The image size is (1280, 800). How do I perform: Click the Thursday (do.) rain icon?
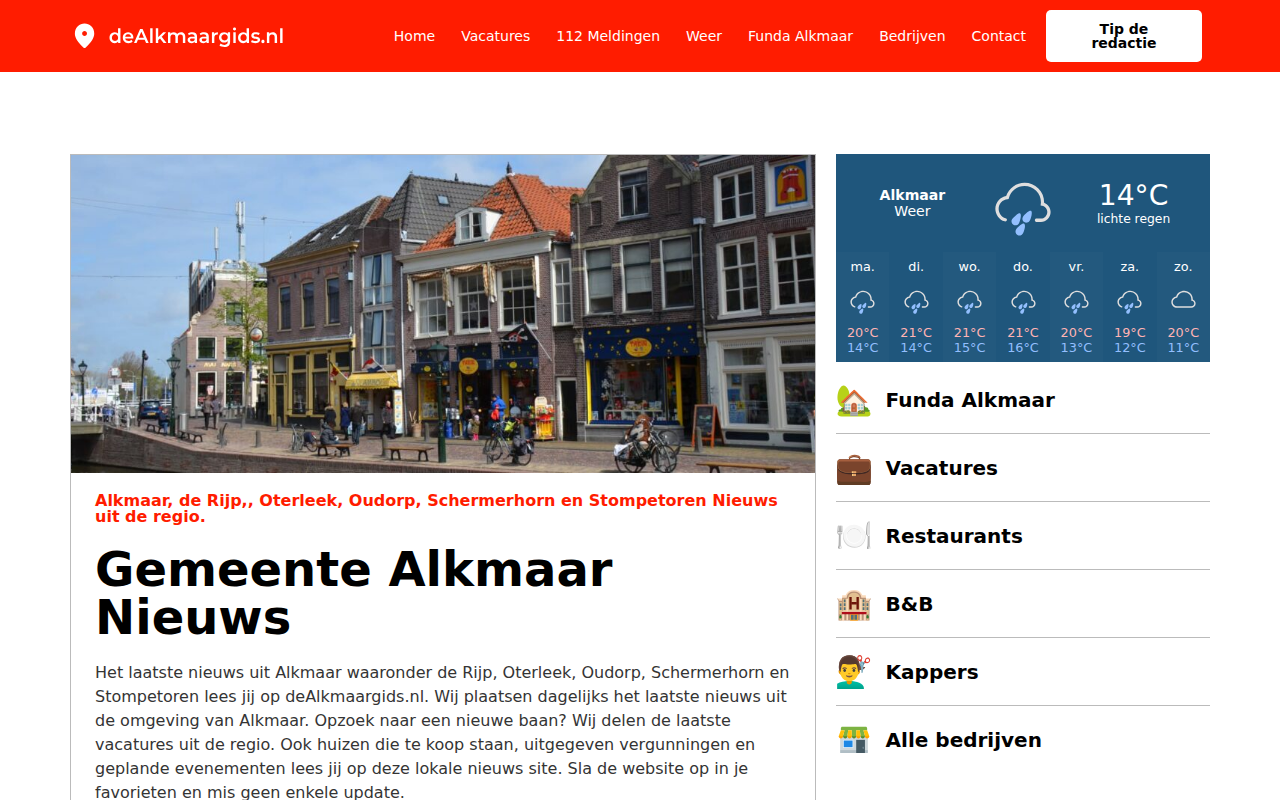click(x=1023, y=300)
